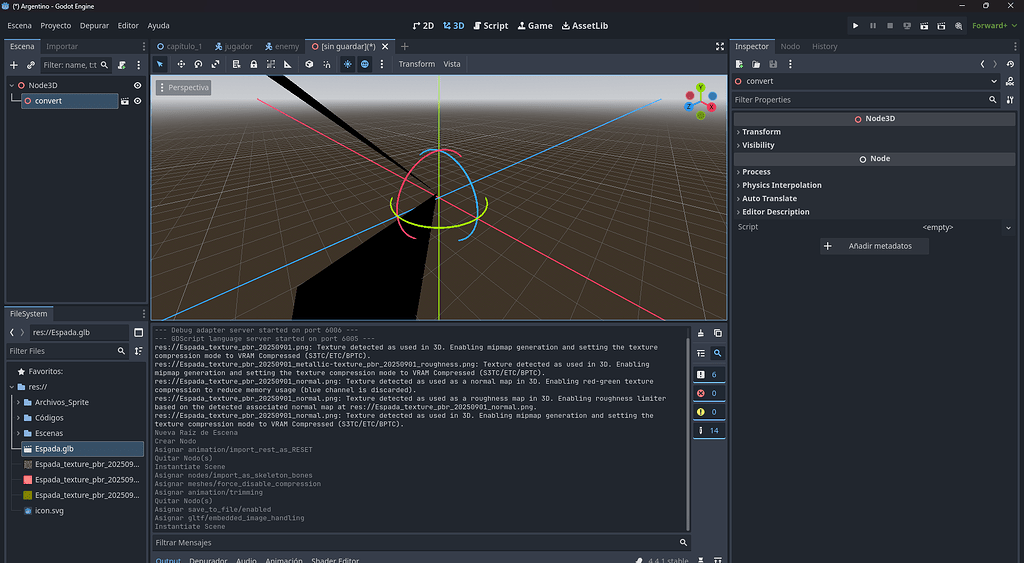Collapse the Node3D tree node
1024x563 pixels.
tap(12, 86)
